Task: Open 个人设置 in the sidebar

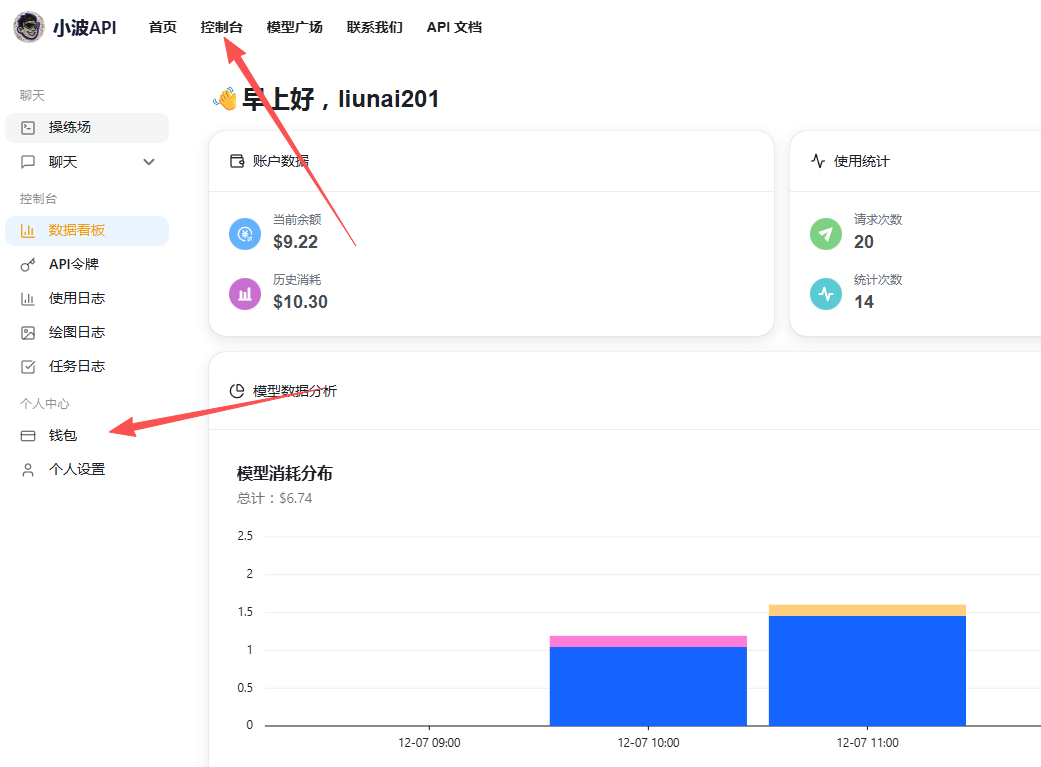Action: [76, 470]
